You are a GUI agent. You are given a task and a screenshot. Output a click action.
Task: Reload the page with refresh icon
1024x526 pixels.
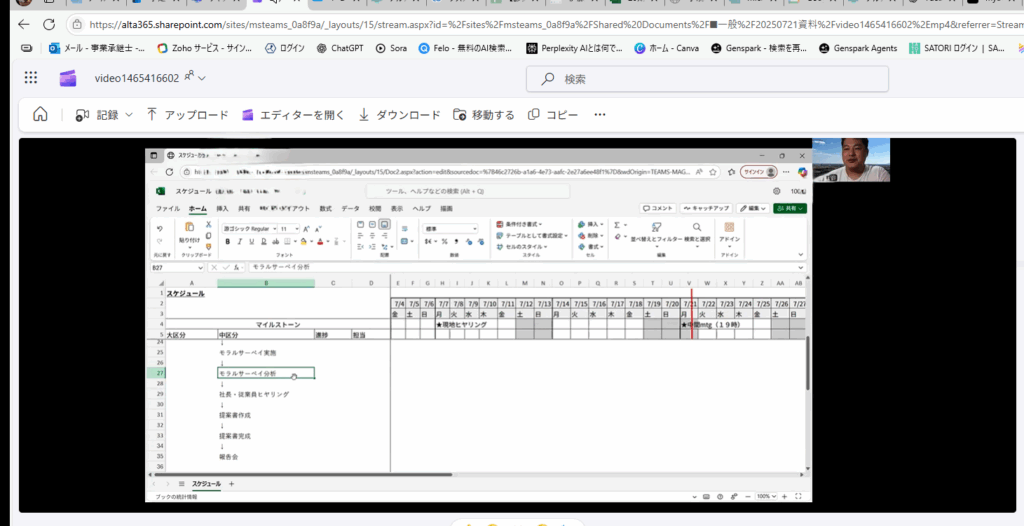pos(49,25)
